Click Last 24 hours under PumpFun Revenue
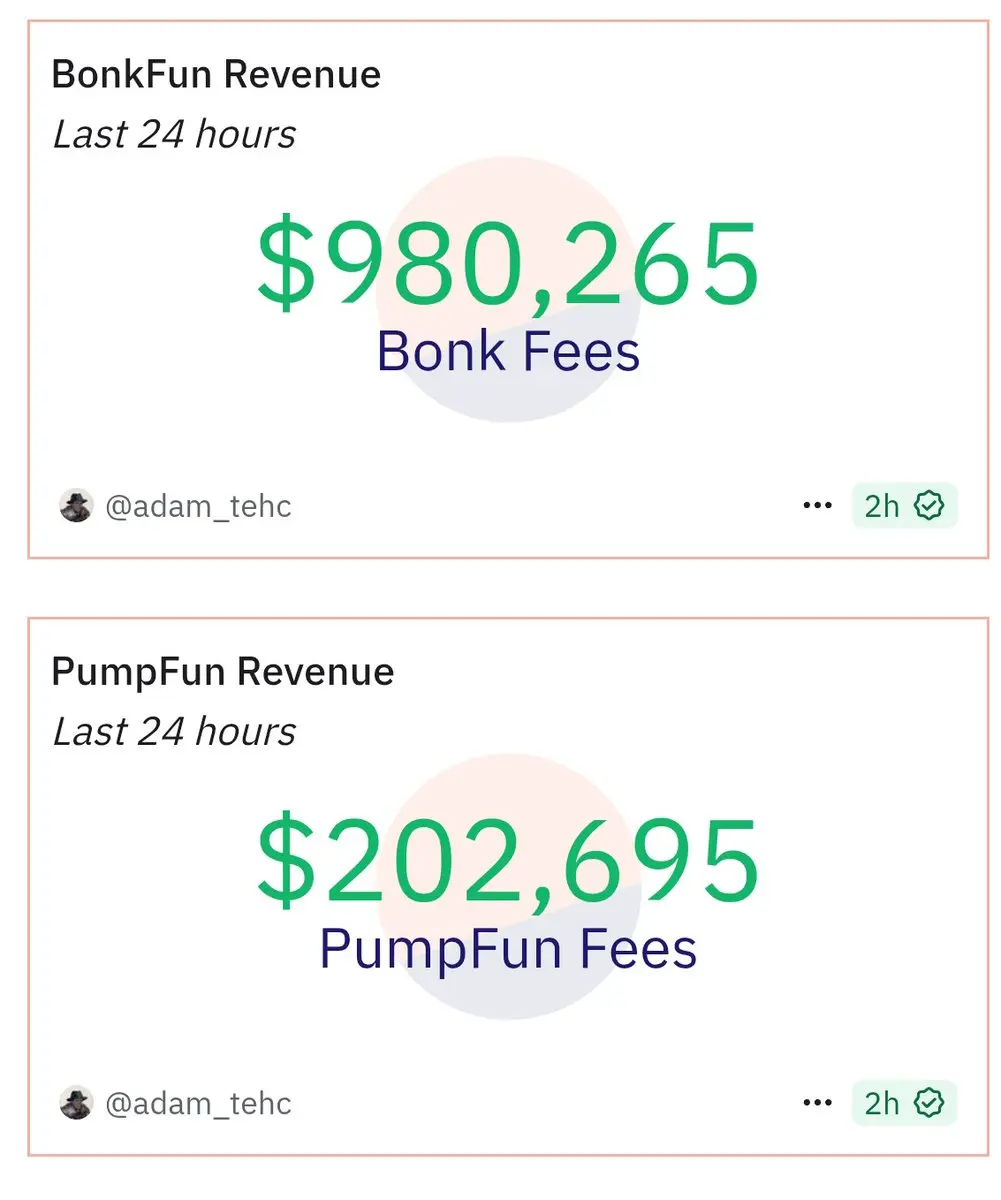Image resolution: width=1001 pixels, height=1200 pixels. click(x=174, y=732)
